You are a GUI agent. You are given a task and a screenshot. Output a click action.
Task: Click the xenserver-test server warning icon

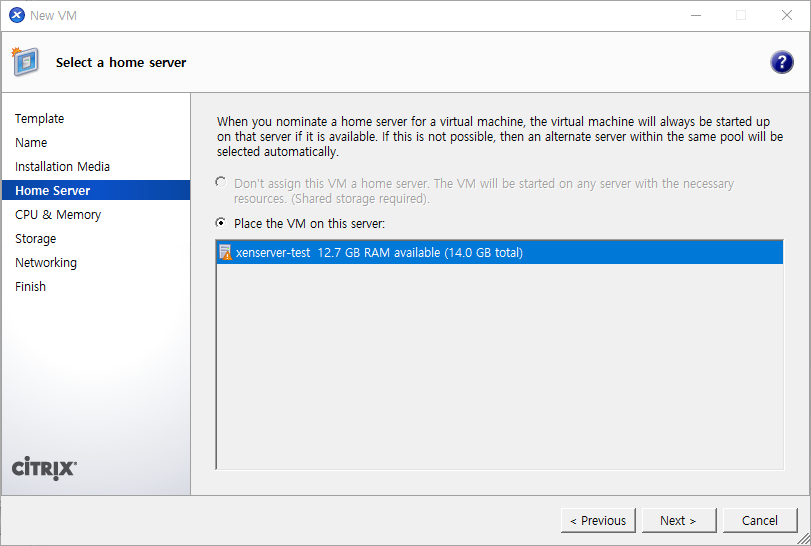226,252
